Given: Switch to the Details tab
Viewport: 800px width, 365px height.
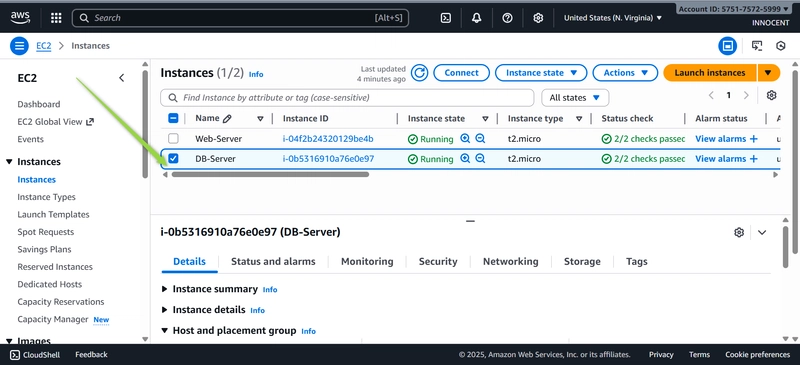Looking at the screenshot, I should point(189,261).
